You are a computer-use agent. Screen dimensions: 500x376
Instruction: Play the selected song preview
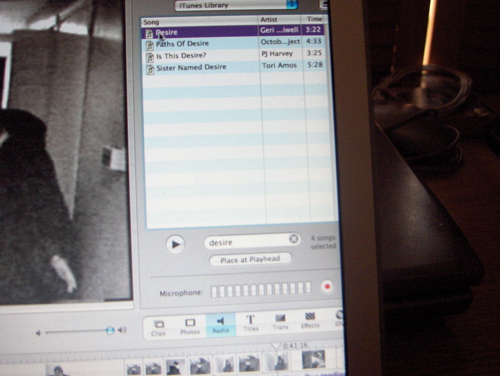[x=175, y=244]
